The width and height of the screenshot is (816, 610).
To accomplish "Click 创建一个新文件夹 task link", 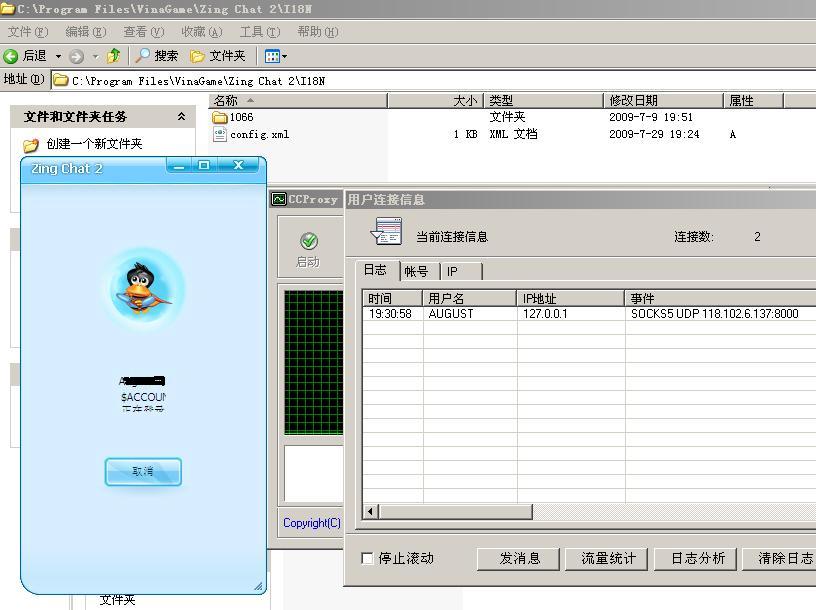I will click(94, 144).
